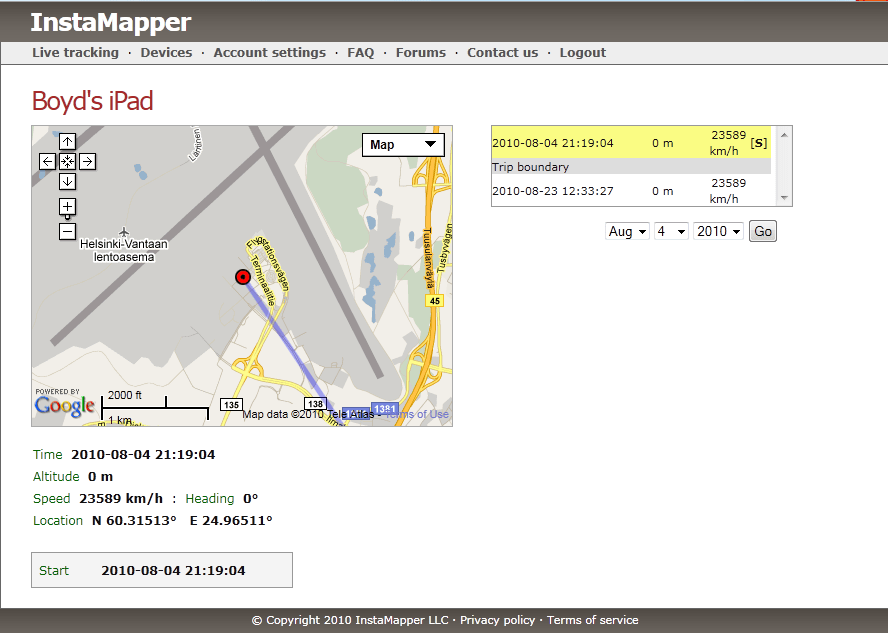The width and height of the screenshot is (888, 633).
Task: Open the Forums page
Action: tap(421, 53)
